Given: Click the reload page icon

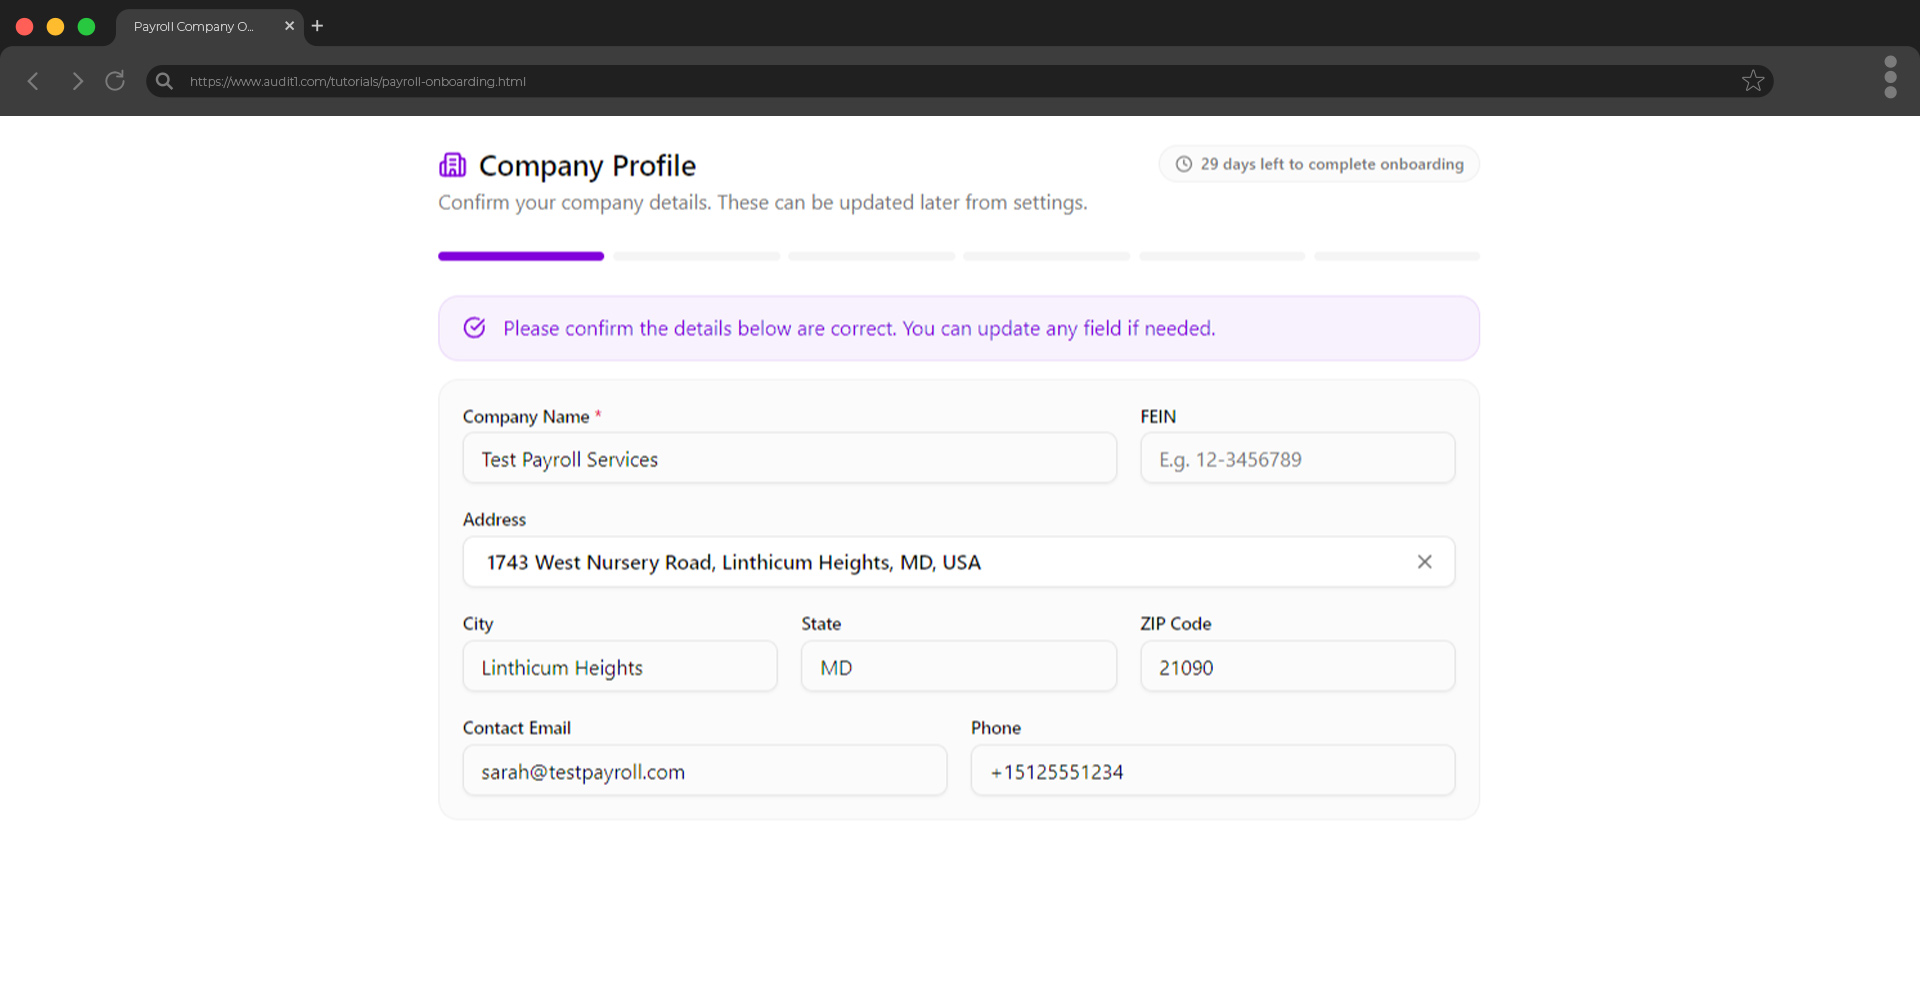Looking at the screenshot, I should point(114,81).
